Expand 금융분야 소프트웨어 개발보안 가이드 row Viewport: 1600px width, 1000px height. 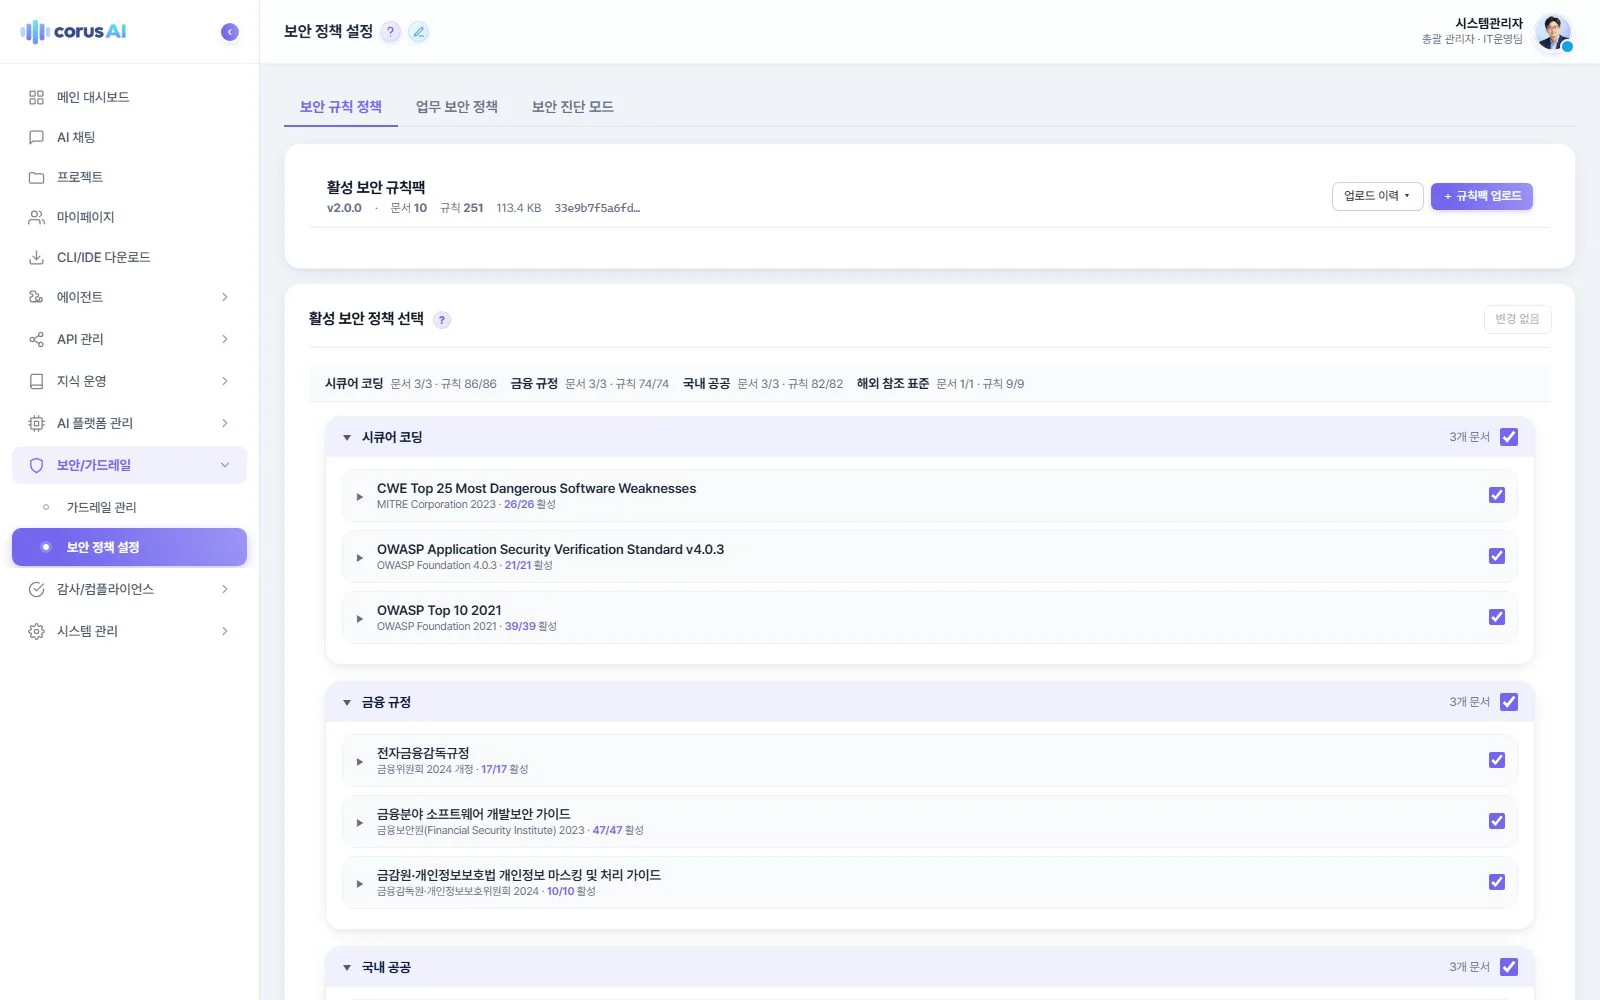coord(360,822)
